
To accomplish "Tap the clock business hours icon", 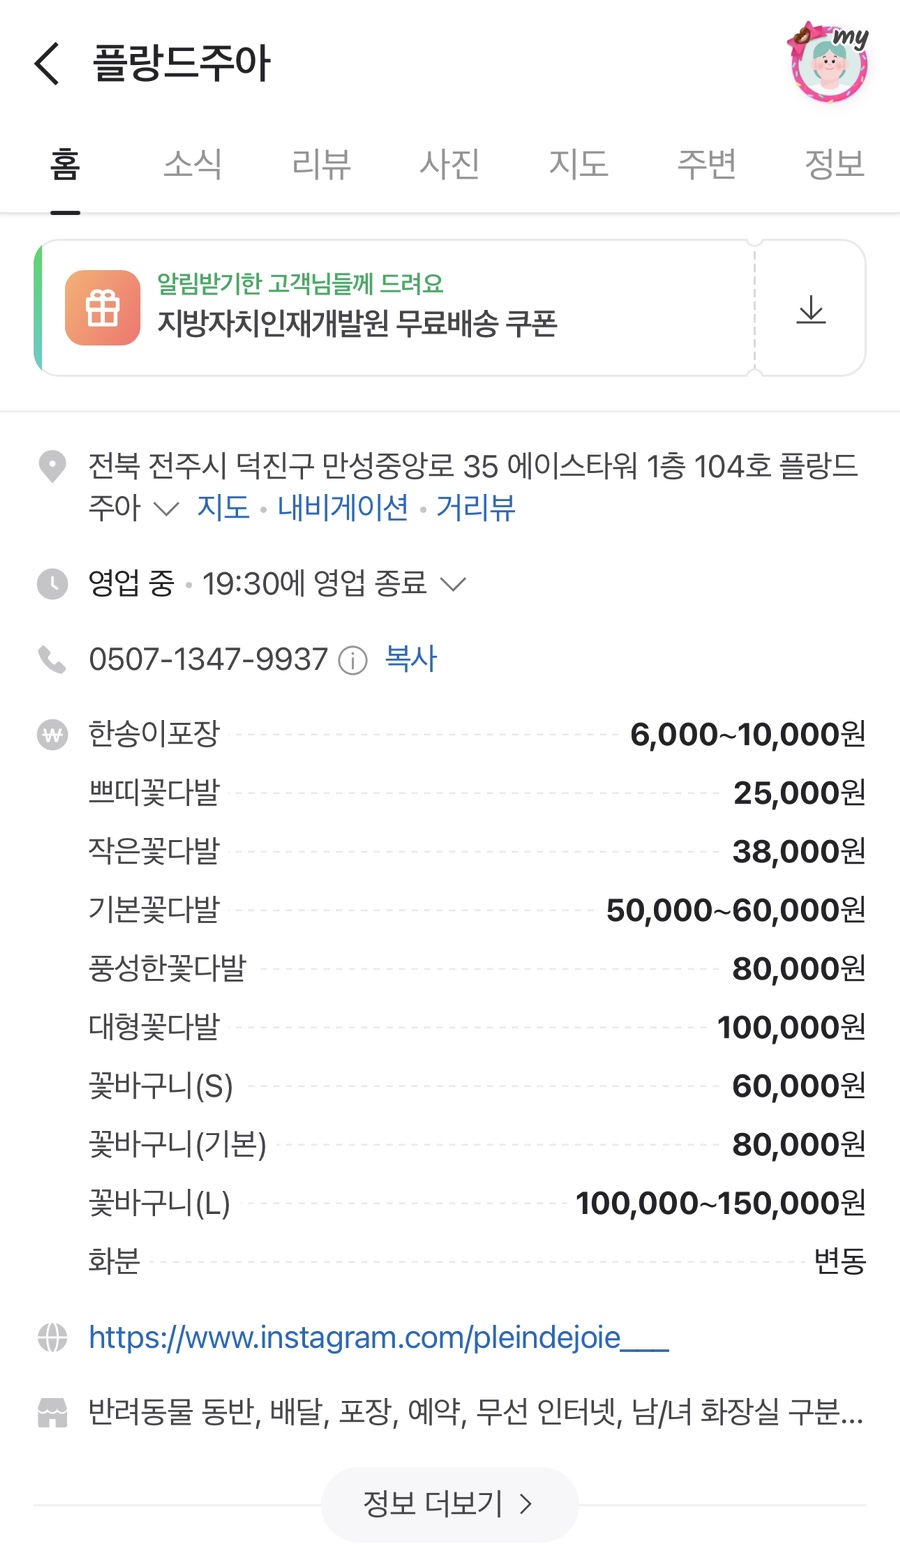I will pyautogui.click(x=52, y=584).
